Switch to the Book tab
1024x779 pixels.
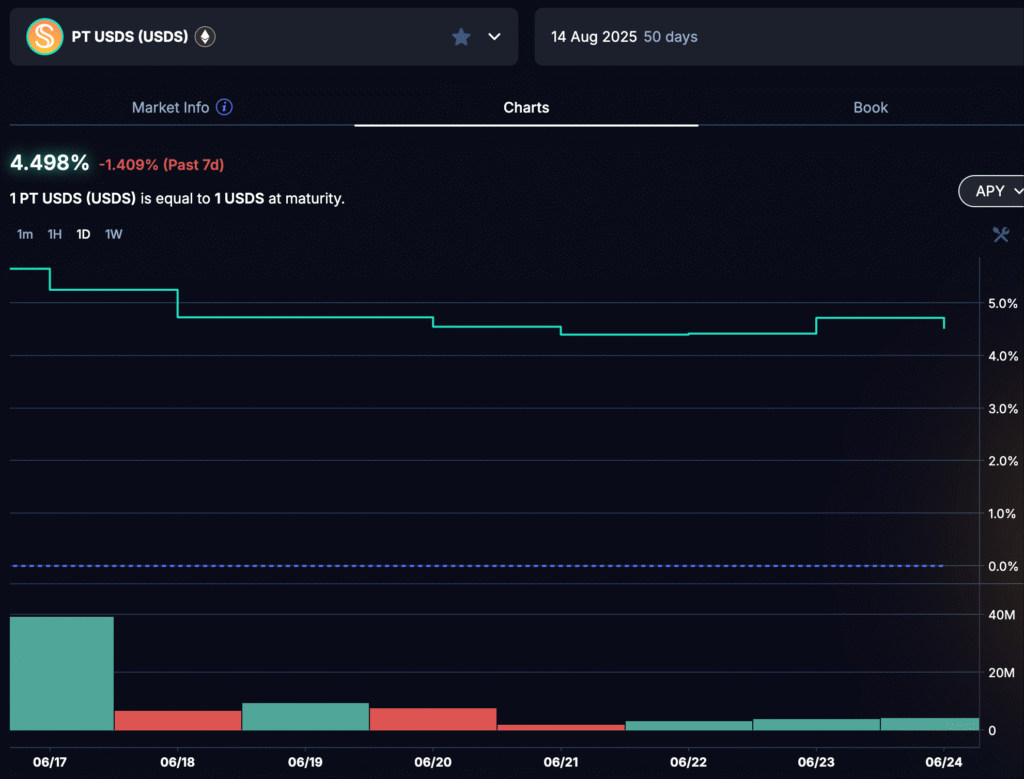point(871,108)
